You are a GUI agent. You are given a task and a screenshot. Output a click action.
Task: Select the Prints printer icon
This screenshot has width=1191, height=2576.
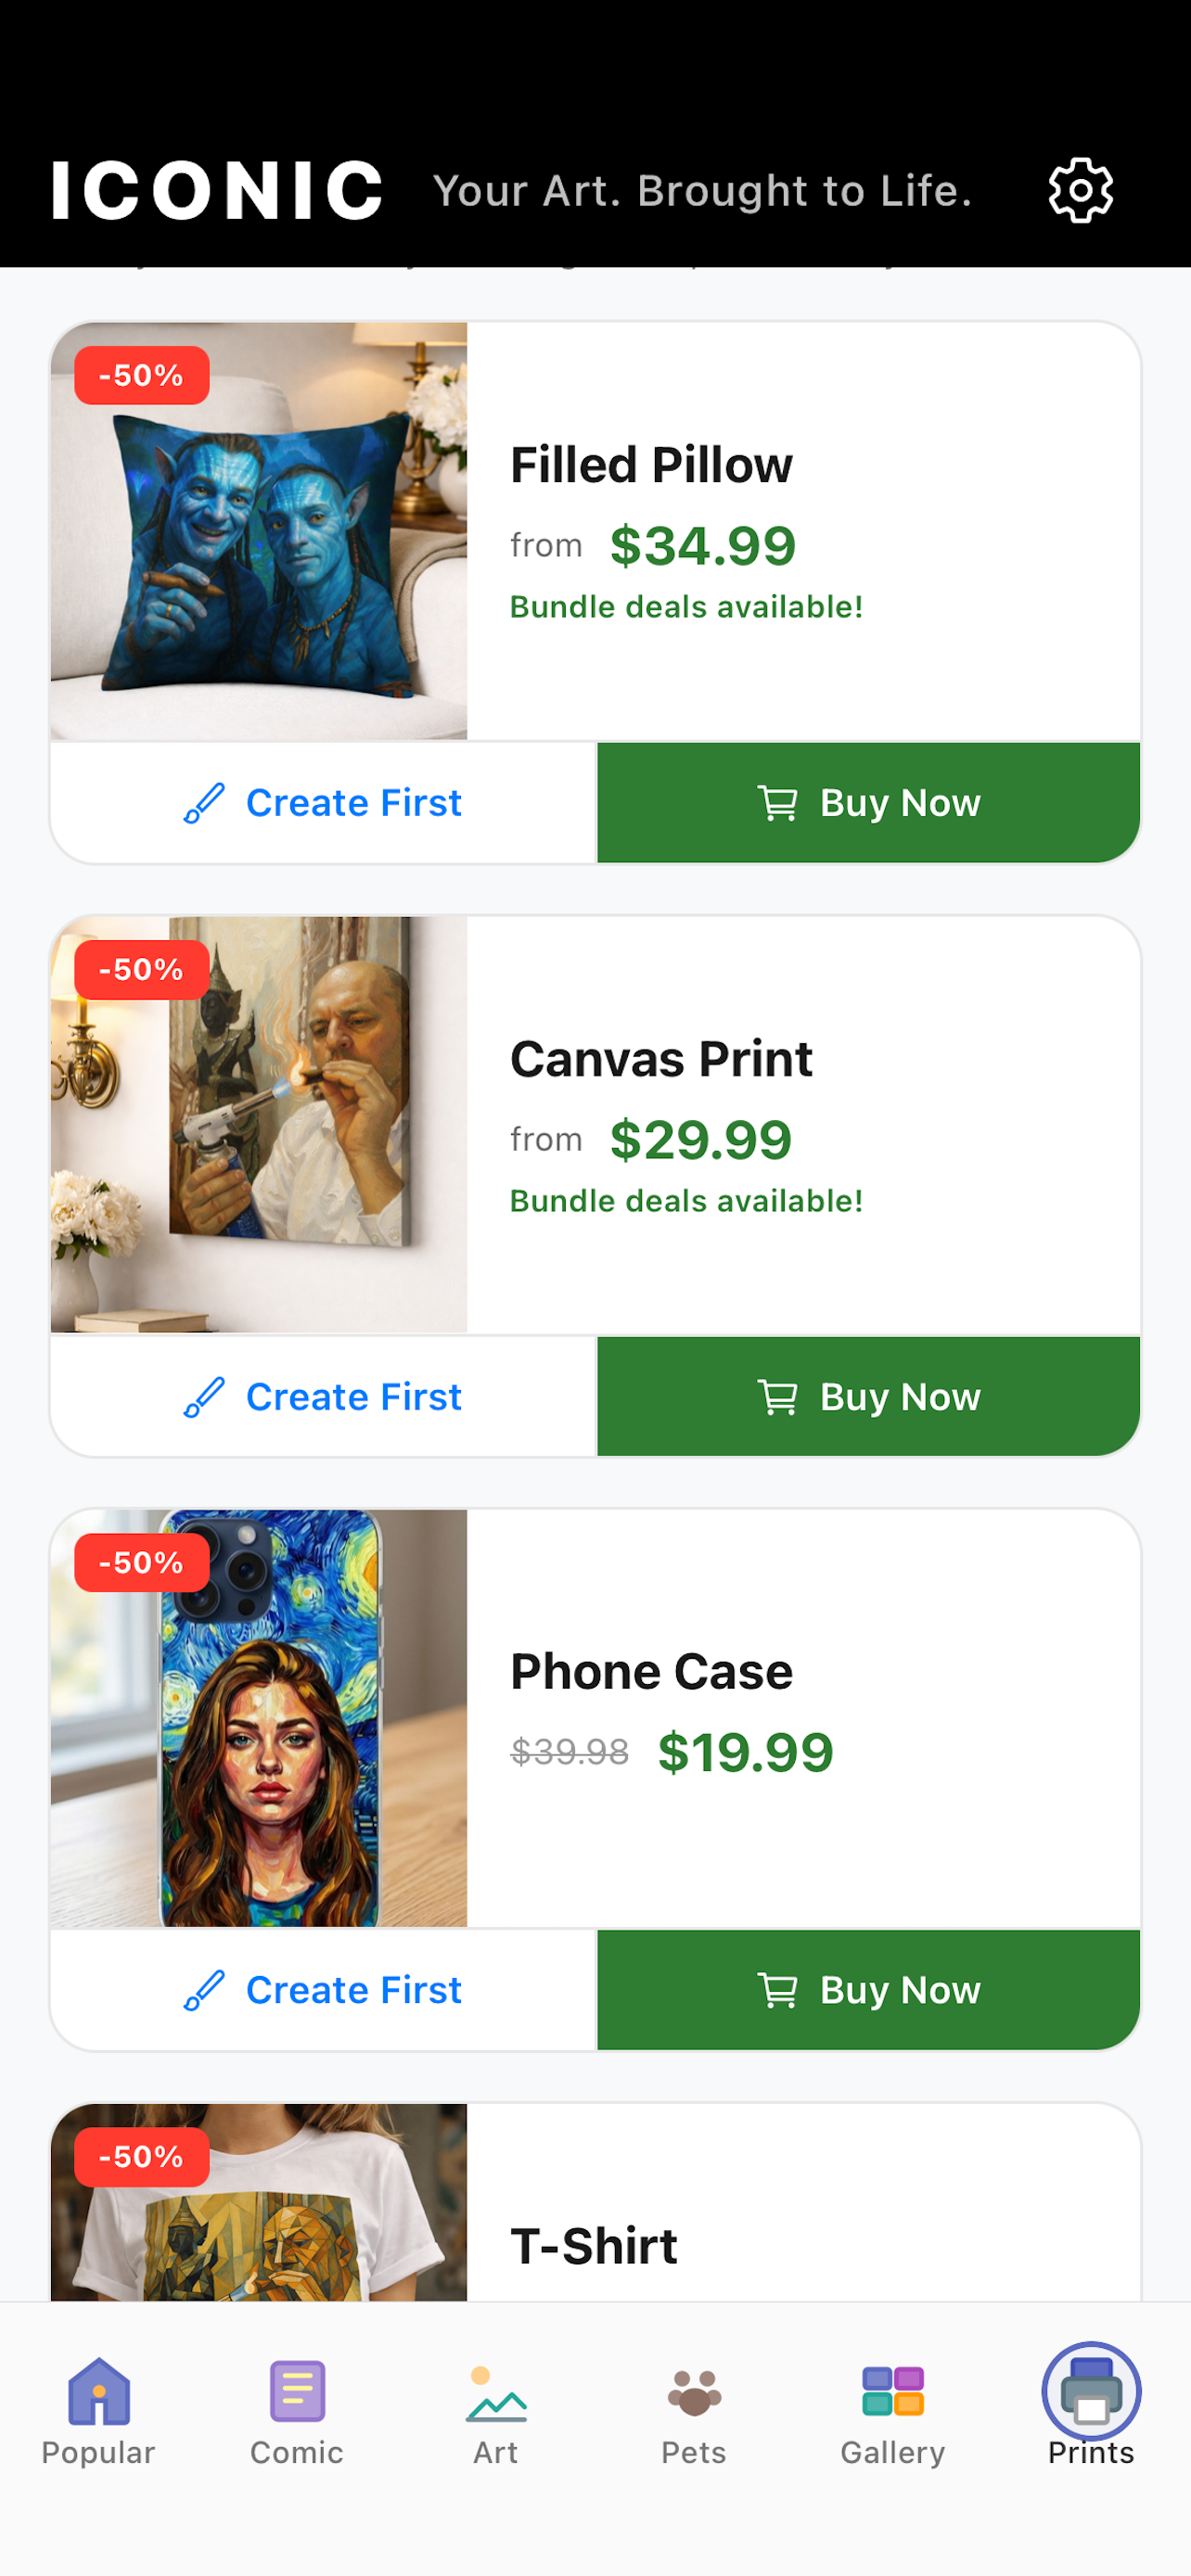click(1091, 2391)
